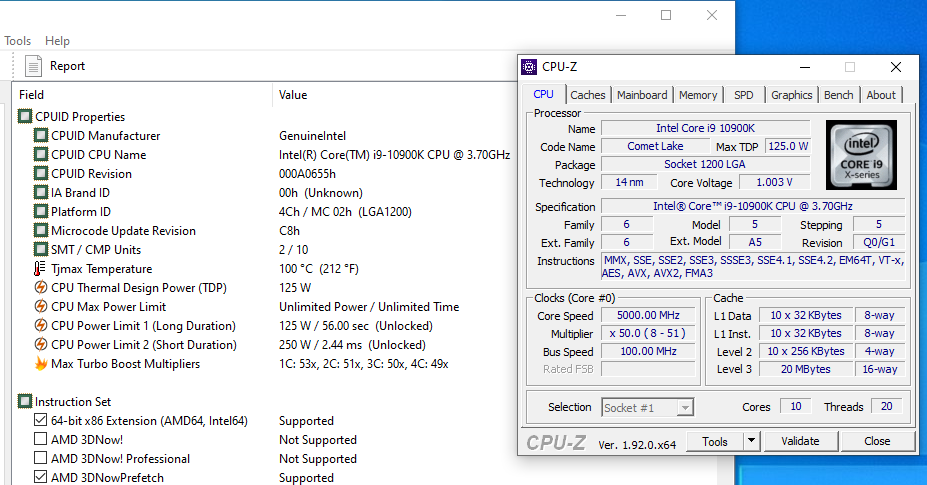Viewport: 927px width, 485px height.
Task: Click the Value column header
Action: click(293, 95)
